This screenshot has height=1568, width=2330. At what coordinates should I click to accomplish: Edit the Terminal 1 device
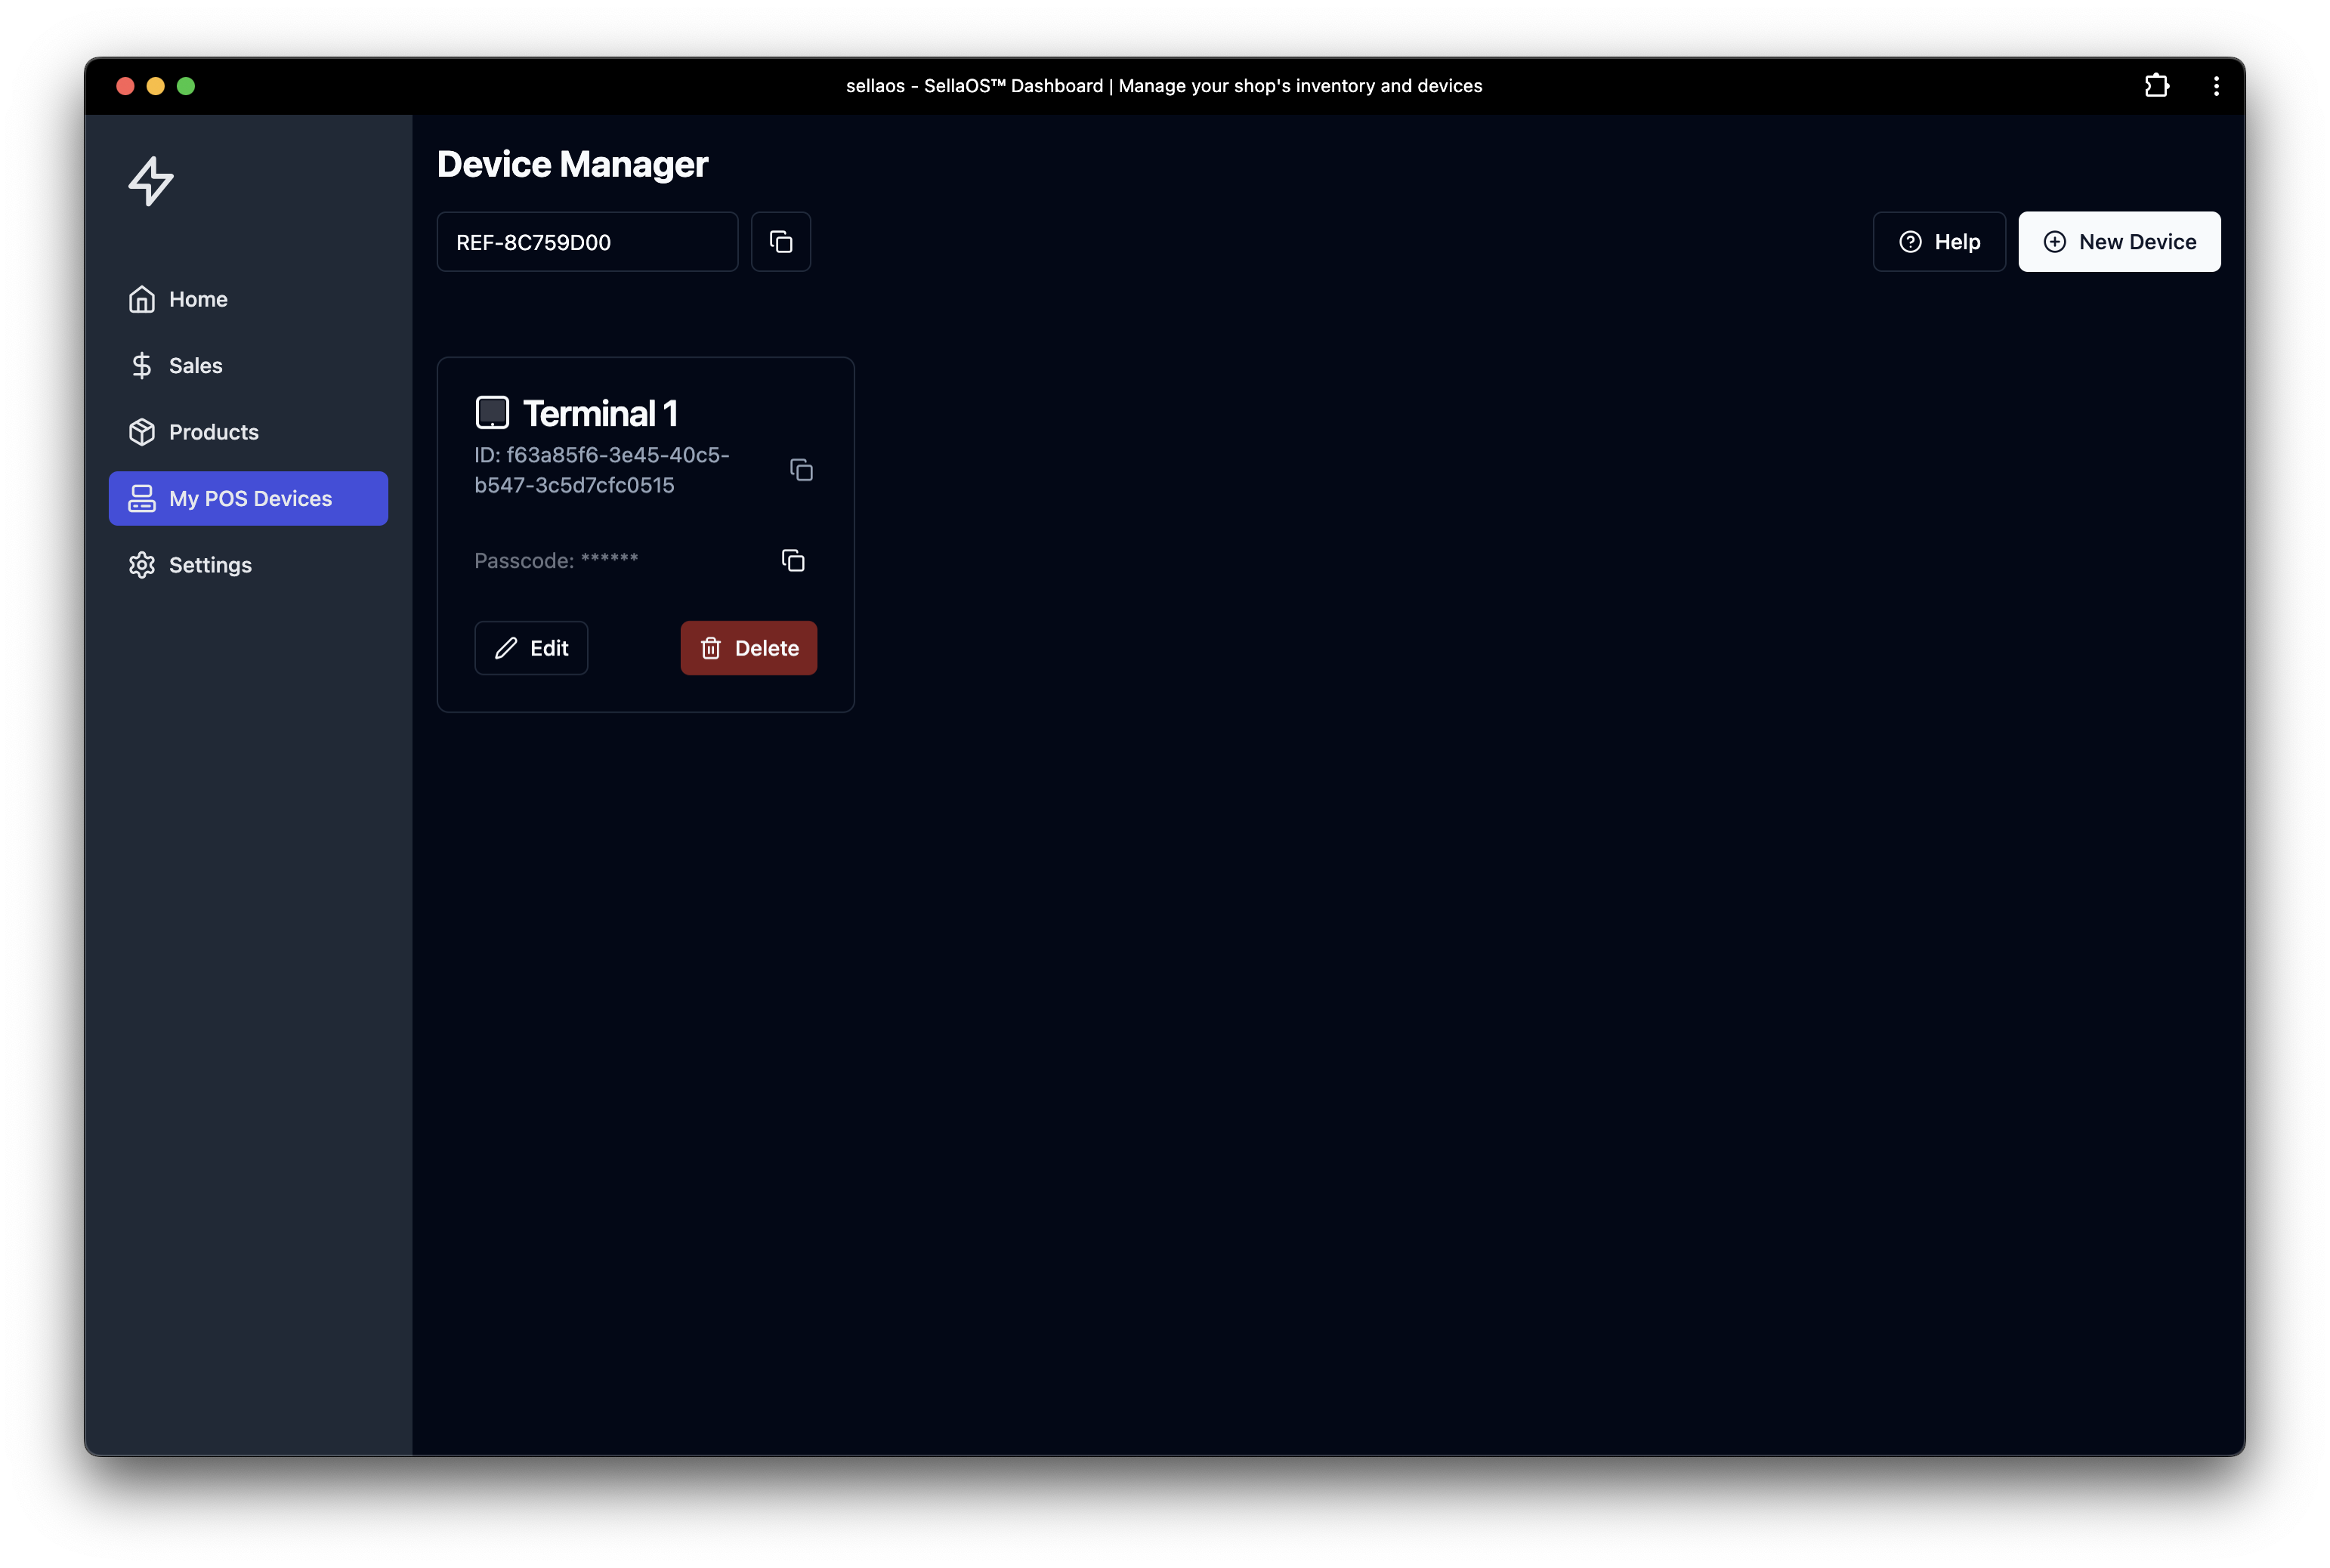(x=531, y=648)
